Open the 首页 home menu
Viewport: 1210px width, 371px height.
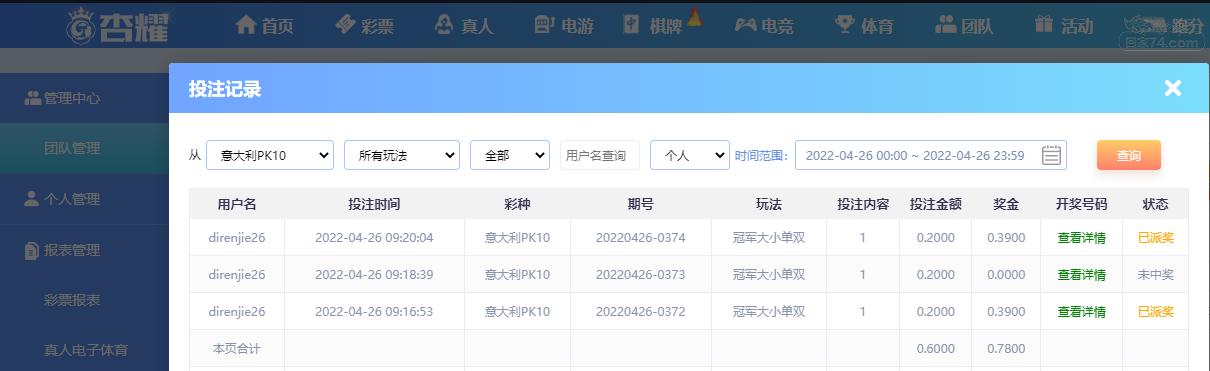coord(264,26)
